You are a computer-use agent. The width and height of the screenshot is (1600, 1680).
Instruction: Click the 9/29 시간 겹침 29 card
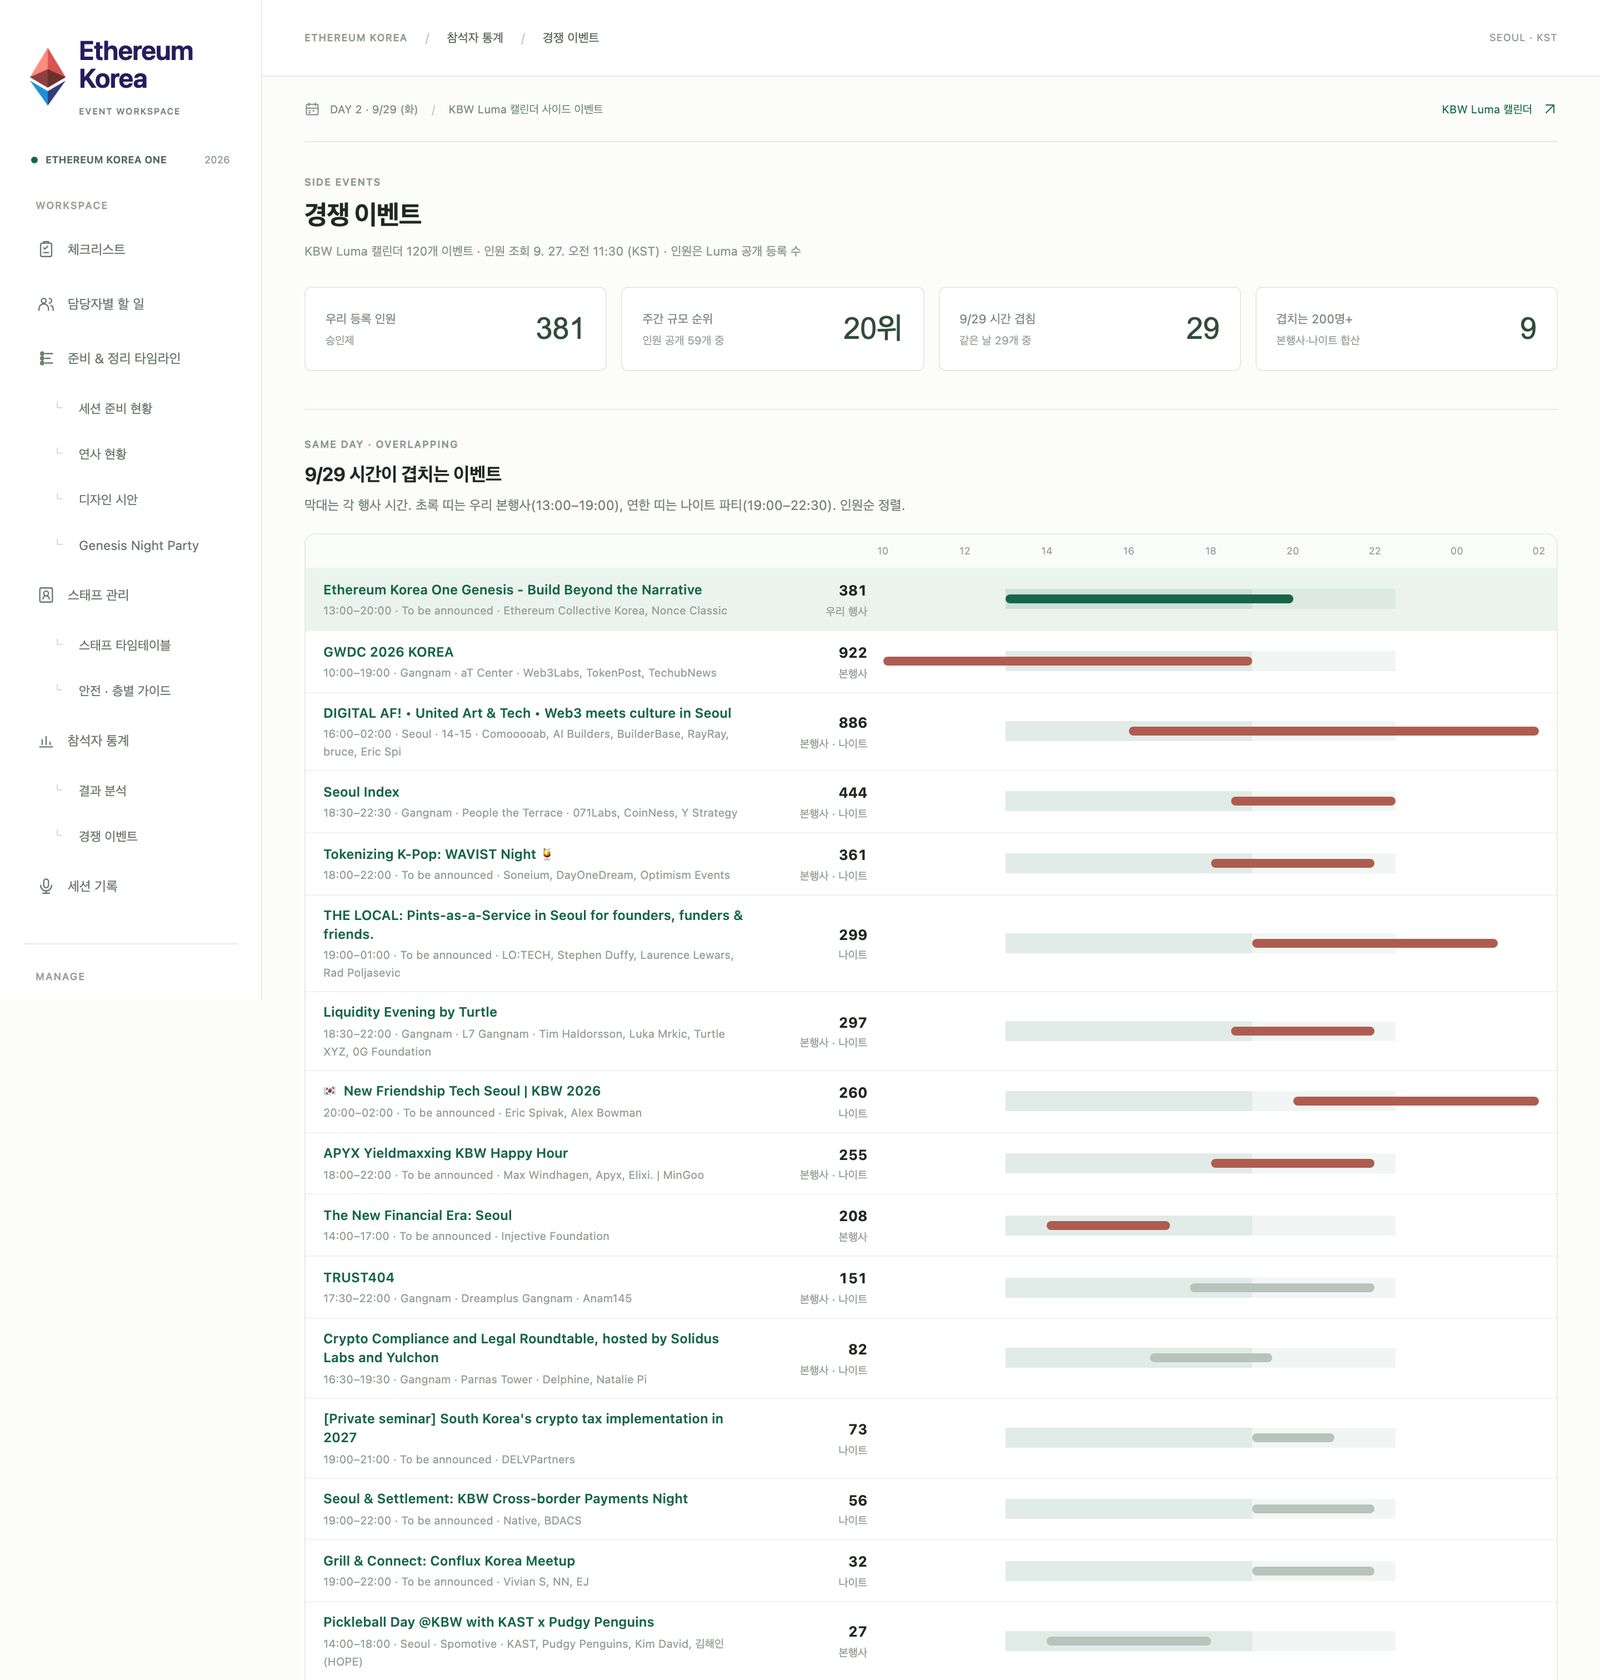pyautogui.click(x=1089, y=329)
